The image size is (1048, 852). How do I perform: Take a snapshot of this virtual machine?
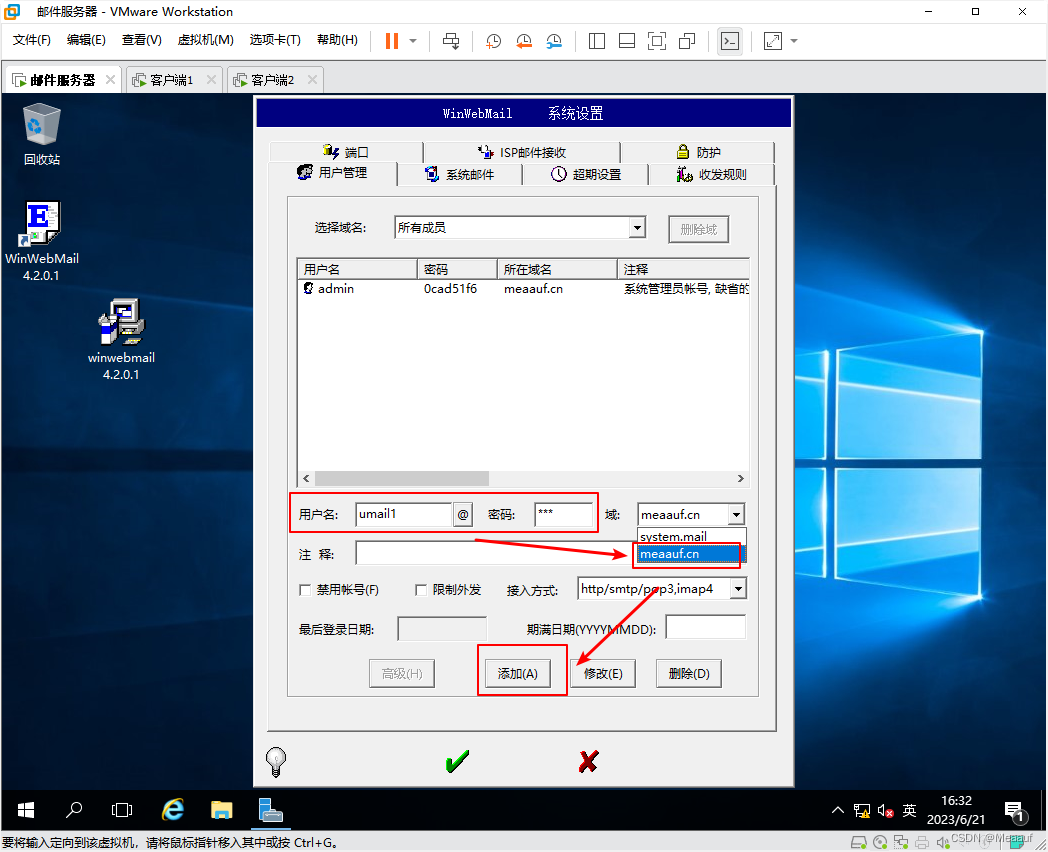coord(493,41)
